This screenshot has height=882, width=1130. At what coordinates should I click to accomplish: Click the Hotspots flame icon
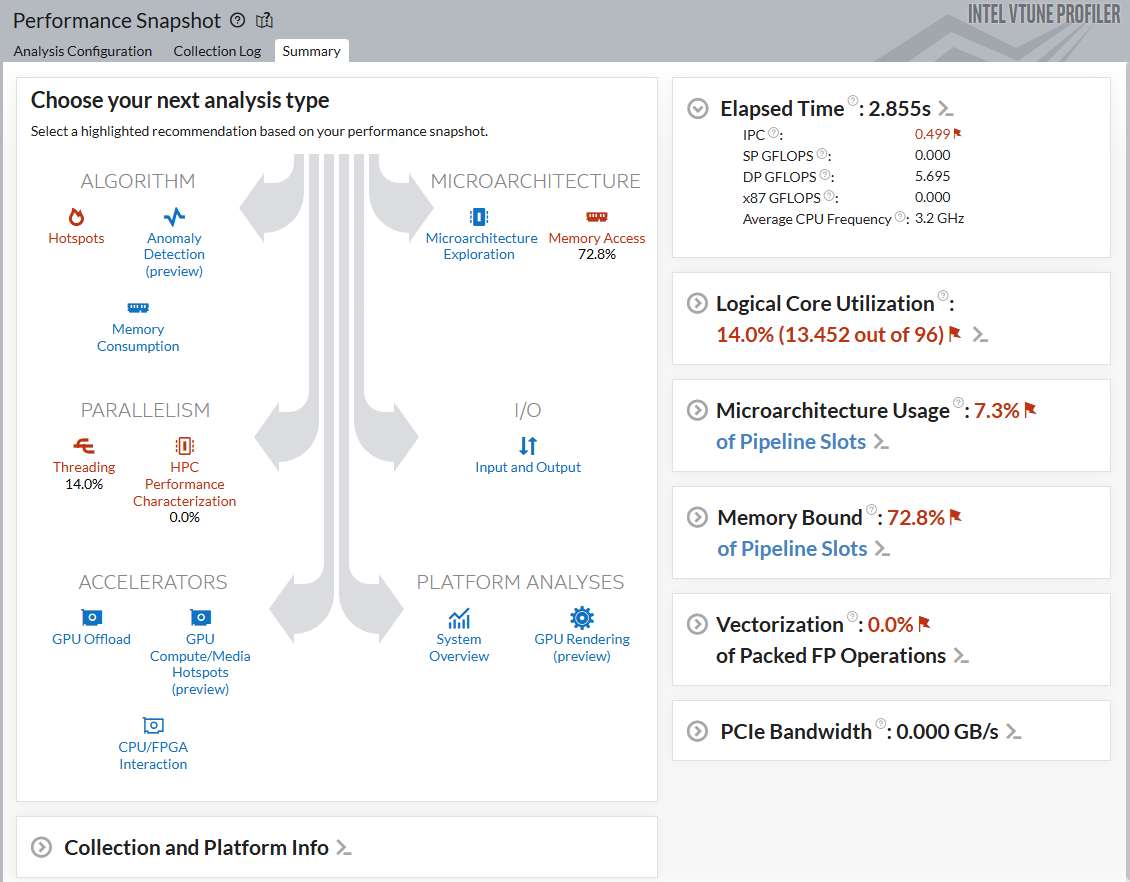pyautogui.click(x=76, y=217)
